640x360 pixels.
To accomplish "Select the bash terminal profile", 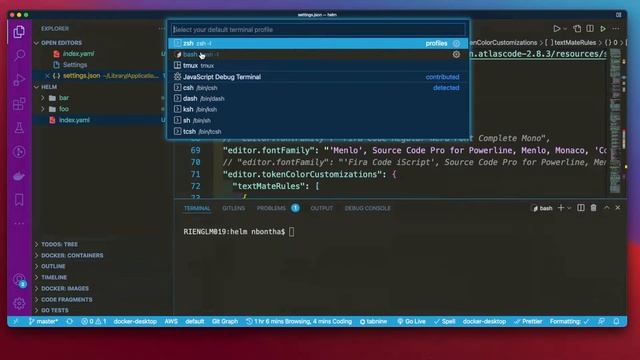I will pyautogui.click(x=318, y=54).
